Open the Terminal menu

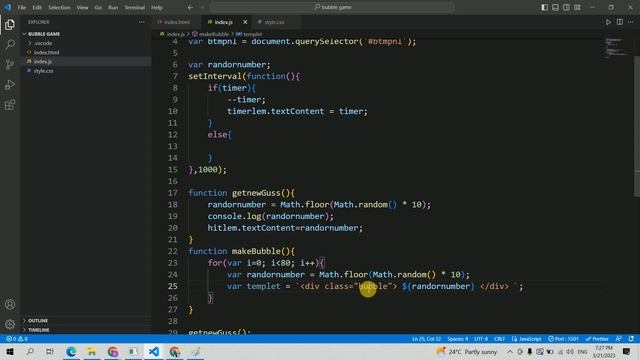[x=135, y=7]
